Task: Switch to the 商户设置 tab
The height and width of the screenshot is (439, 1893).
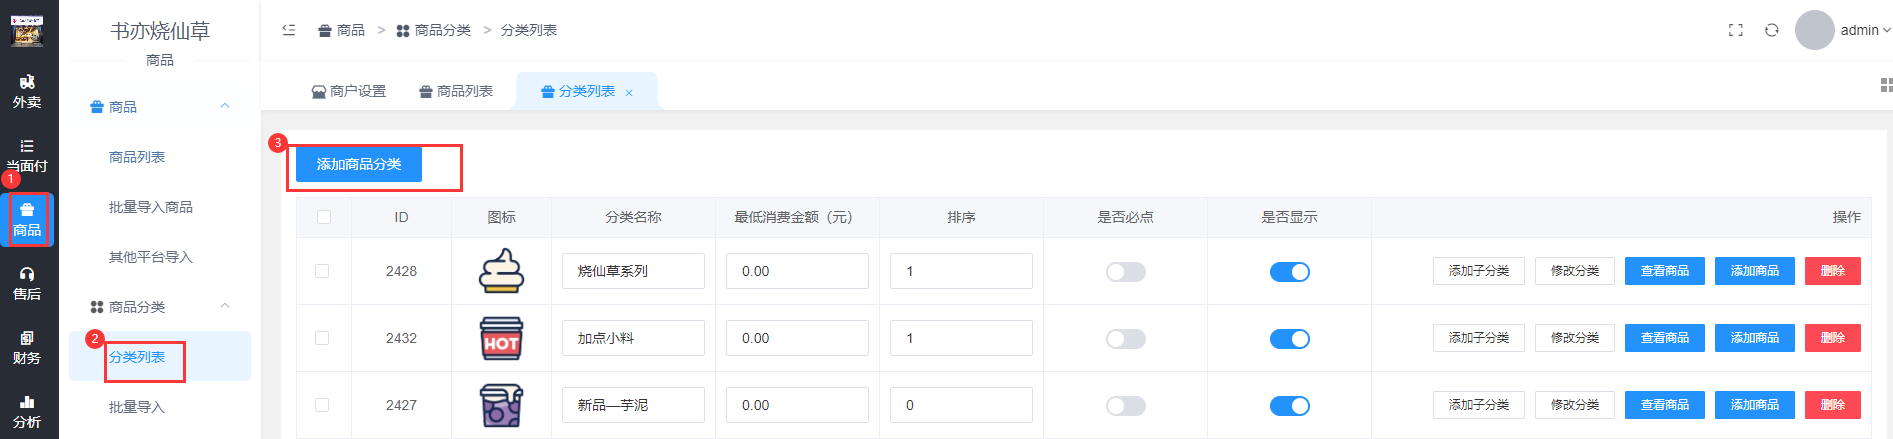Action: coord(349,91)
